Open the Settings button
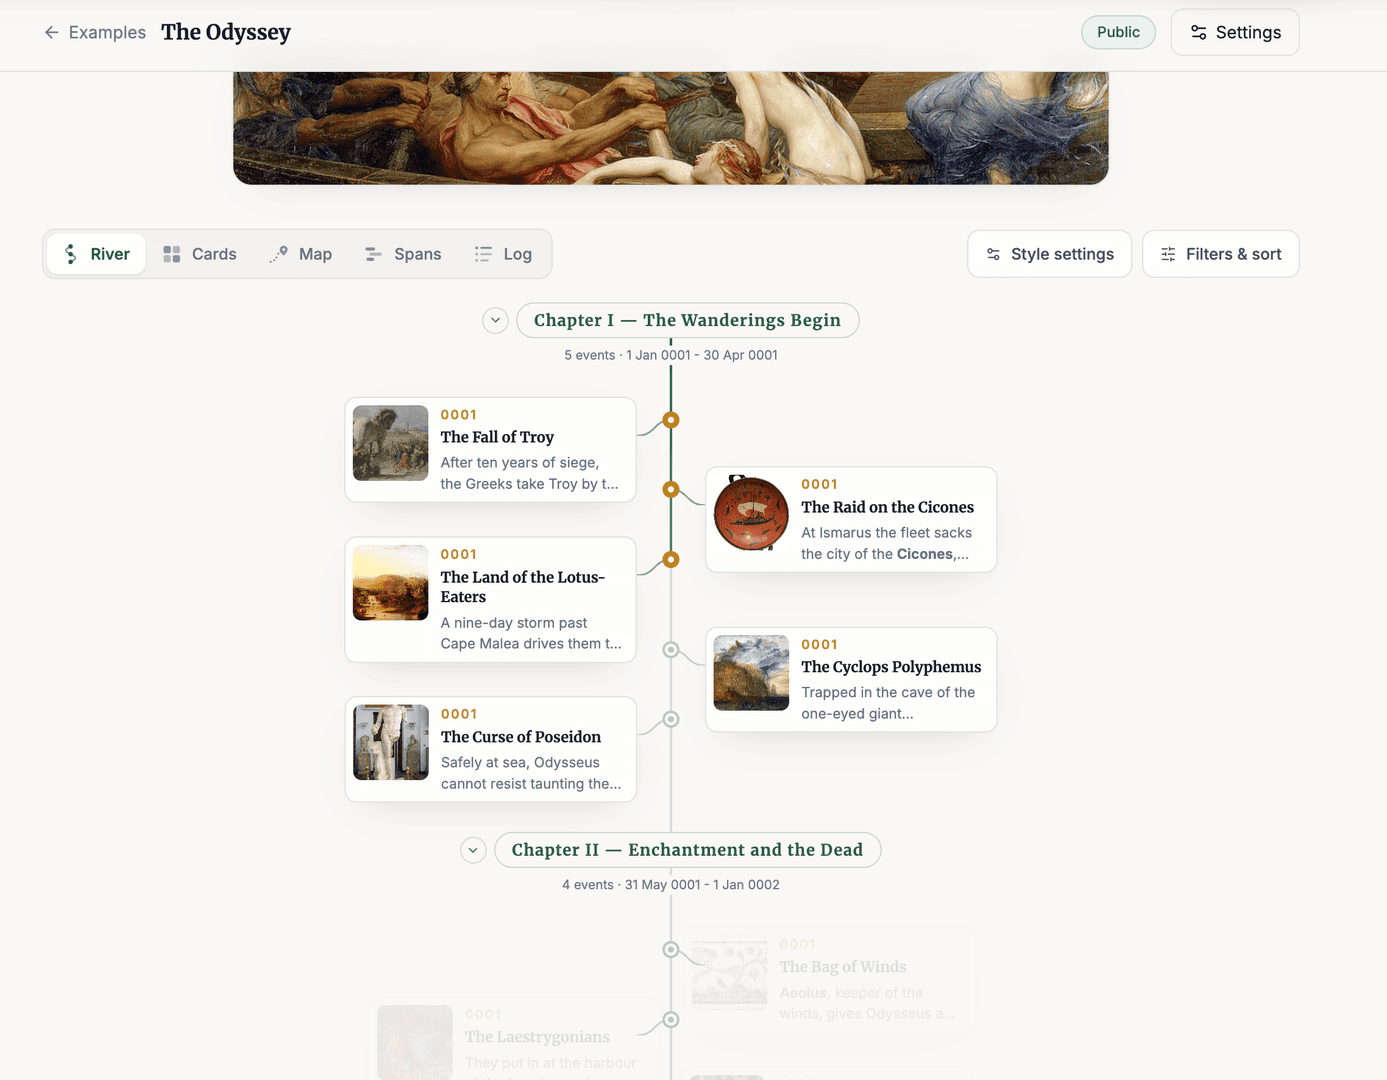 [1235, 32]
